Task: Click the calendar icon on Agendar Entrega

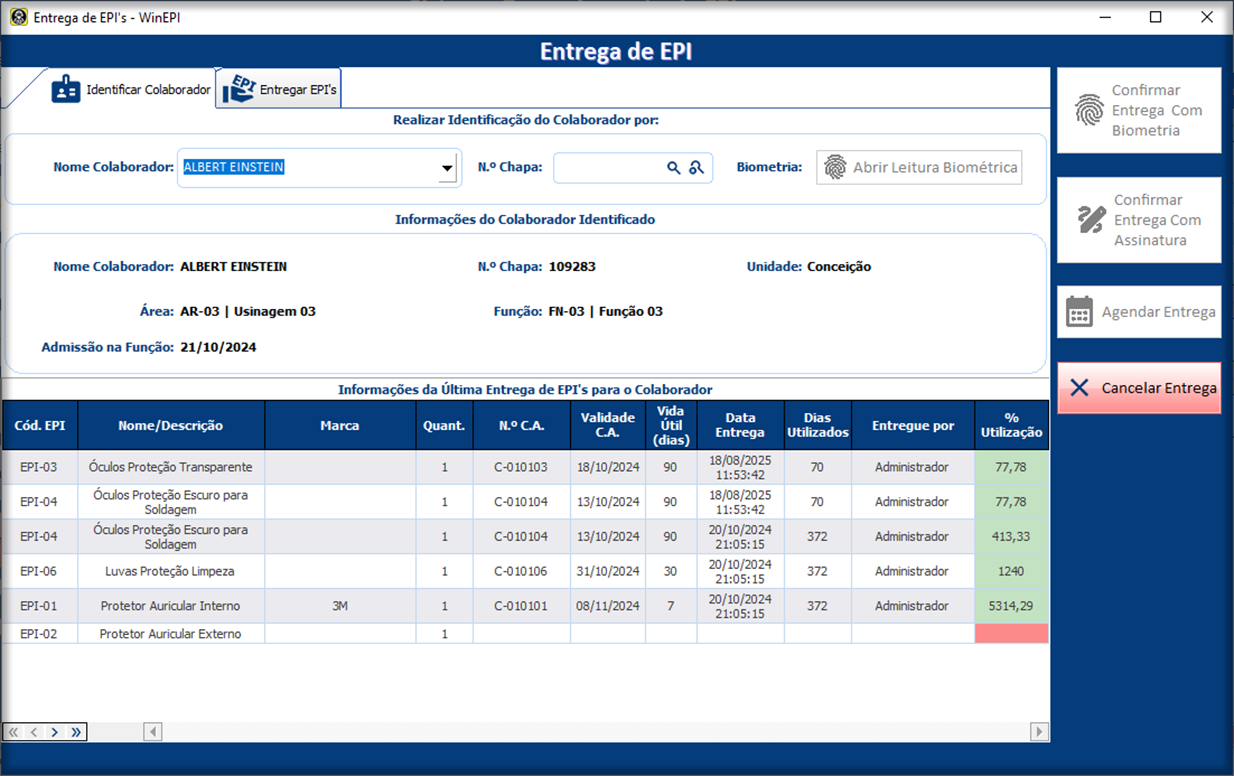Action: point(1079,311)
